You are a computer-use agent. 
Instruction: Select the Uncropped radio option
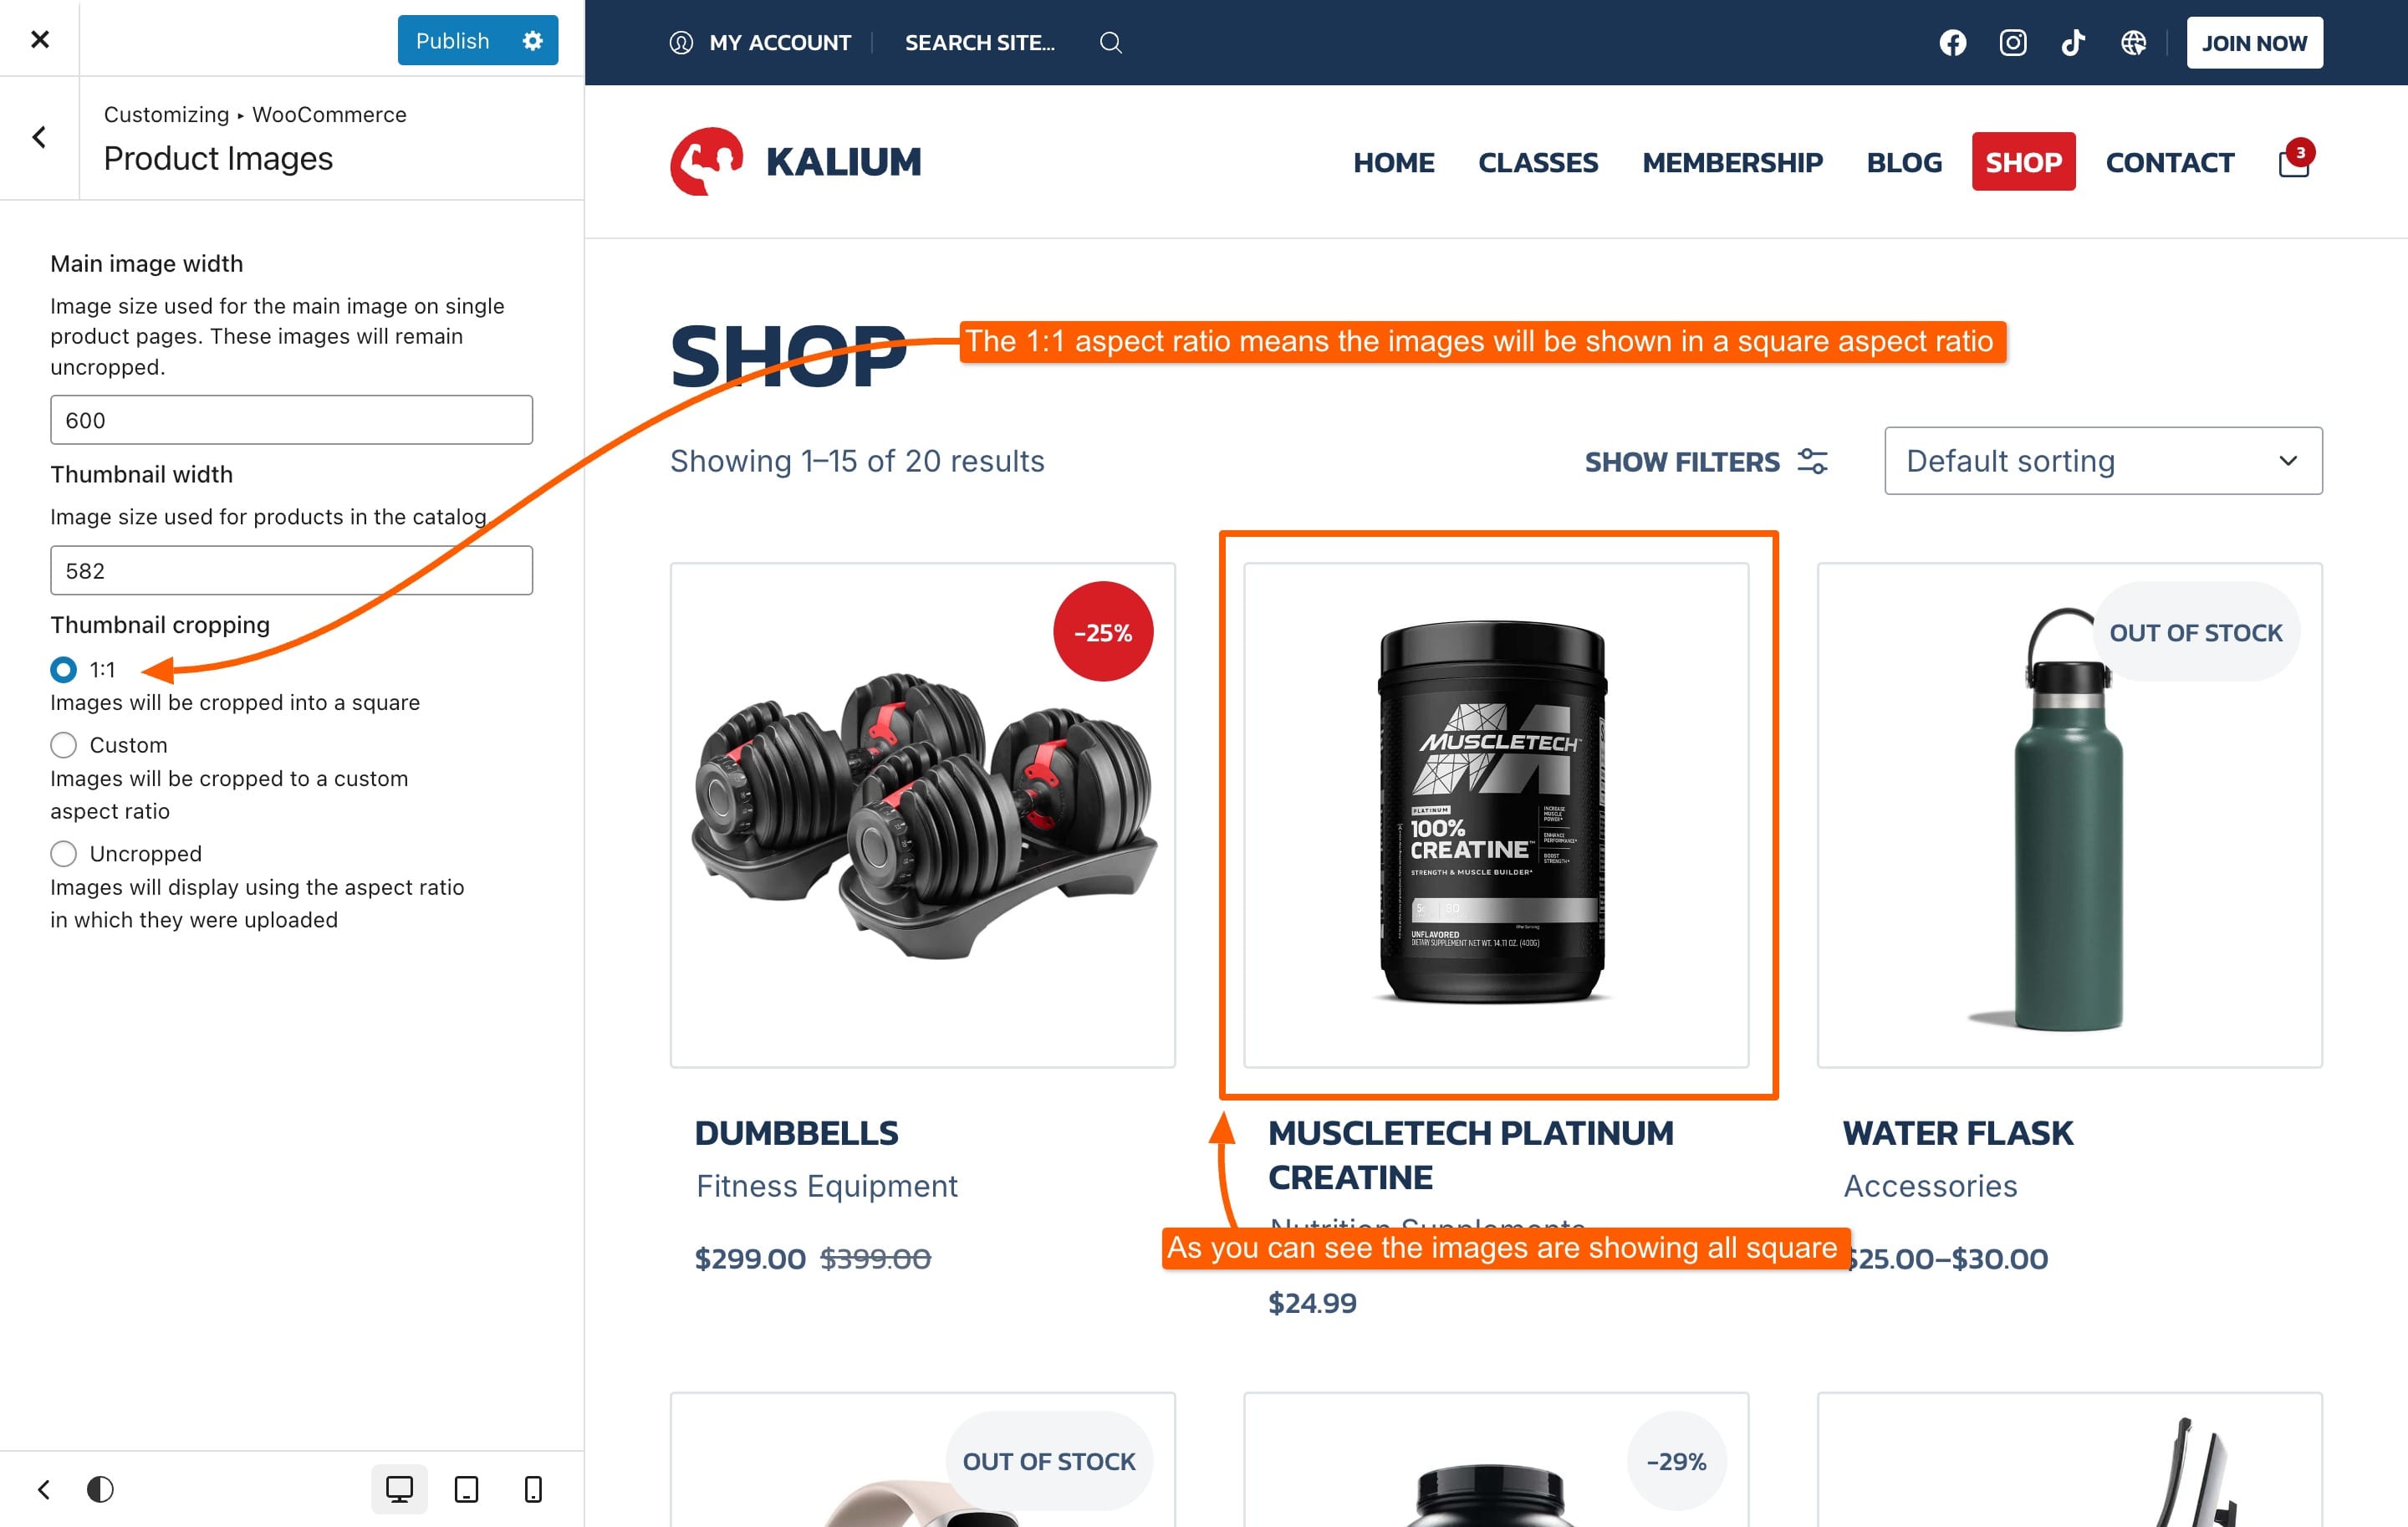pos(63,853)
